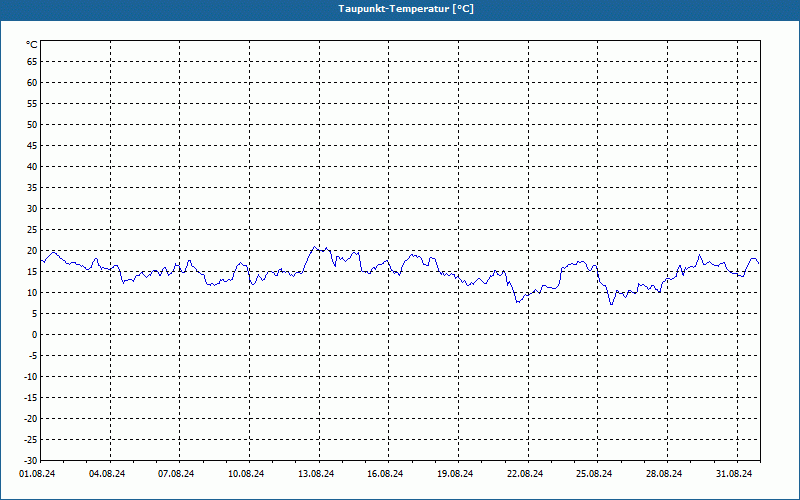
Task: Click the -5 value on y-axis
Action: pyautogui.click(x=32, y=356)
